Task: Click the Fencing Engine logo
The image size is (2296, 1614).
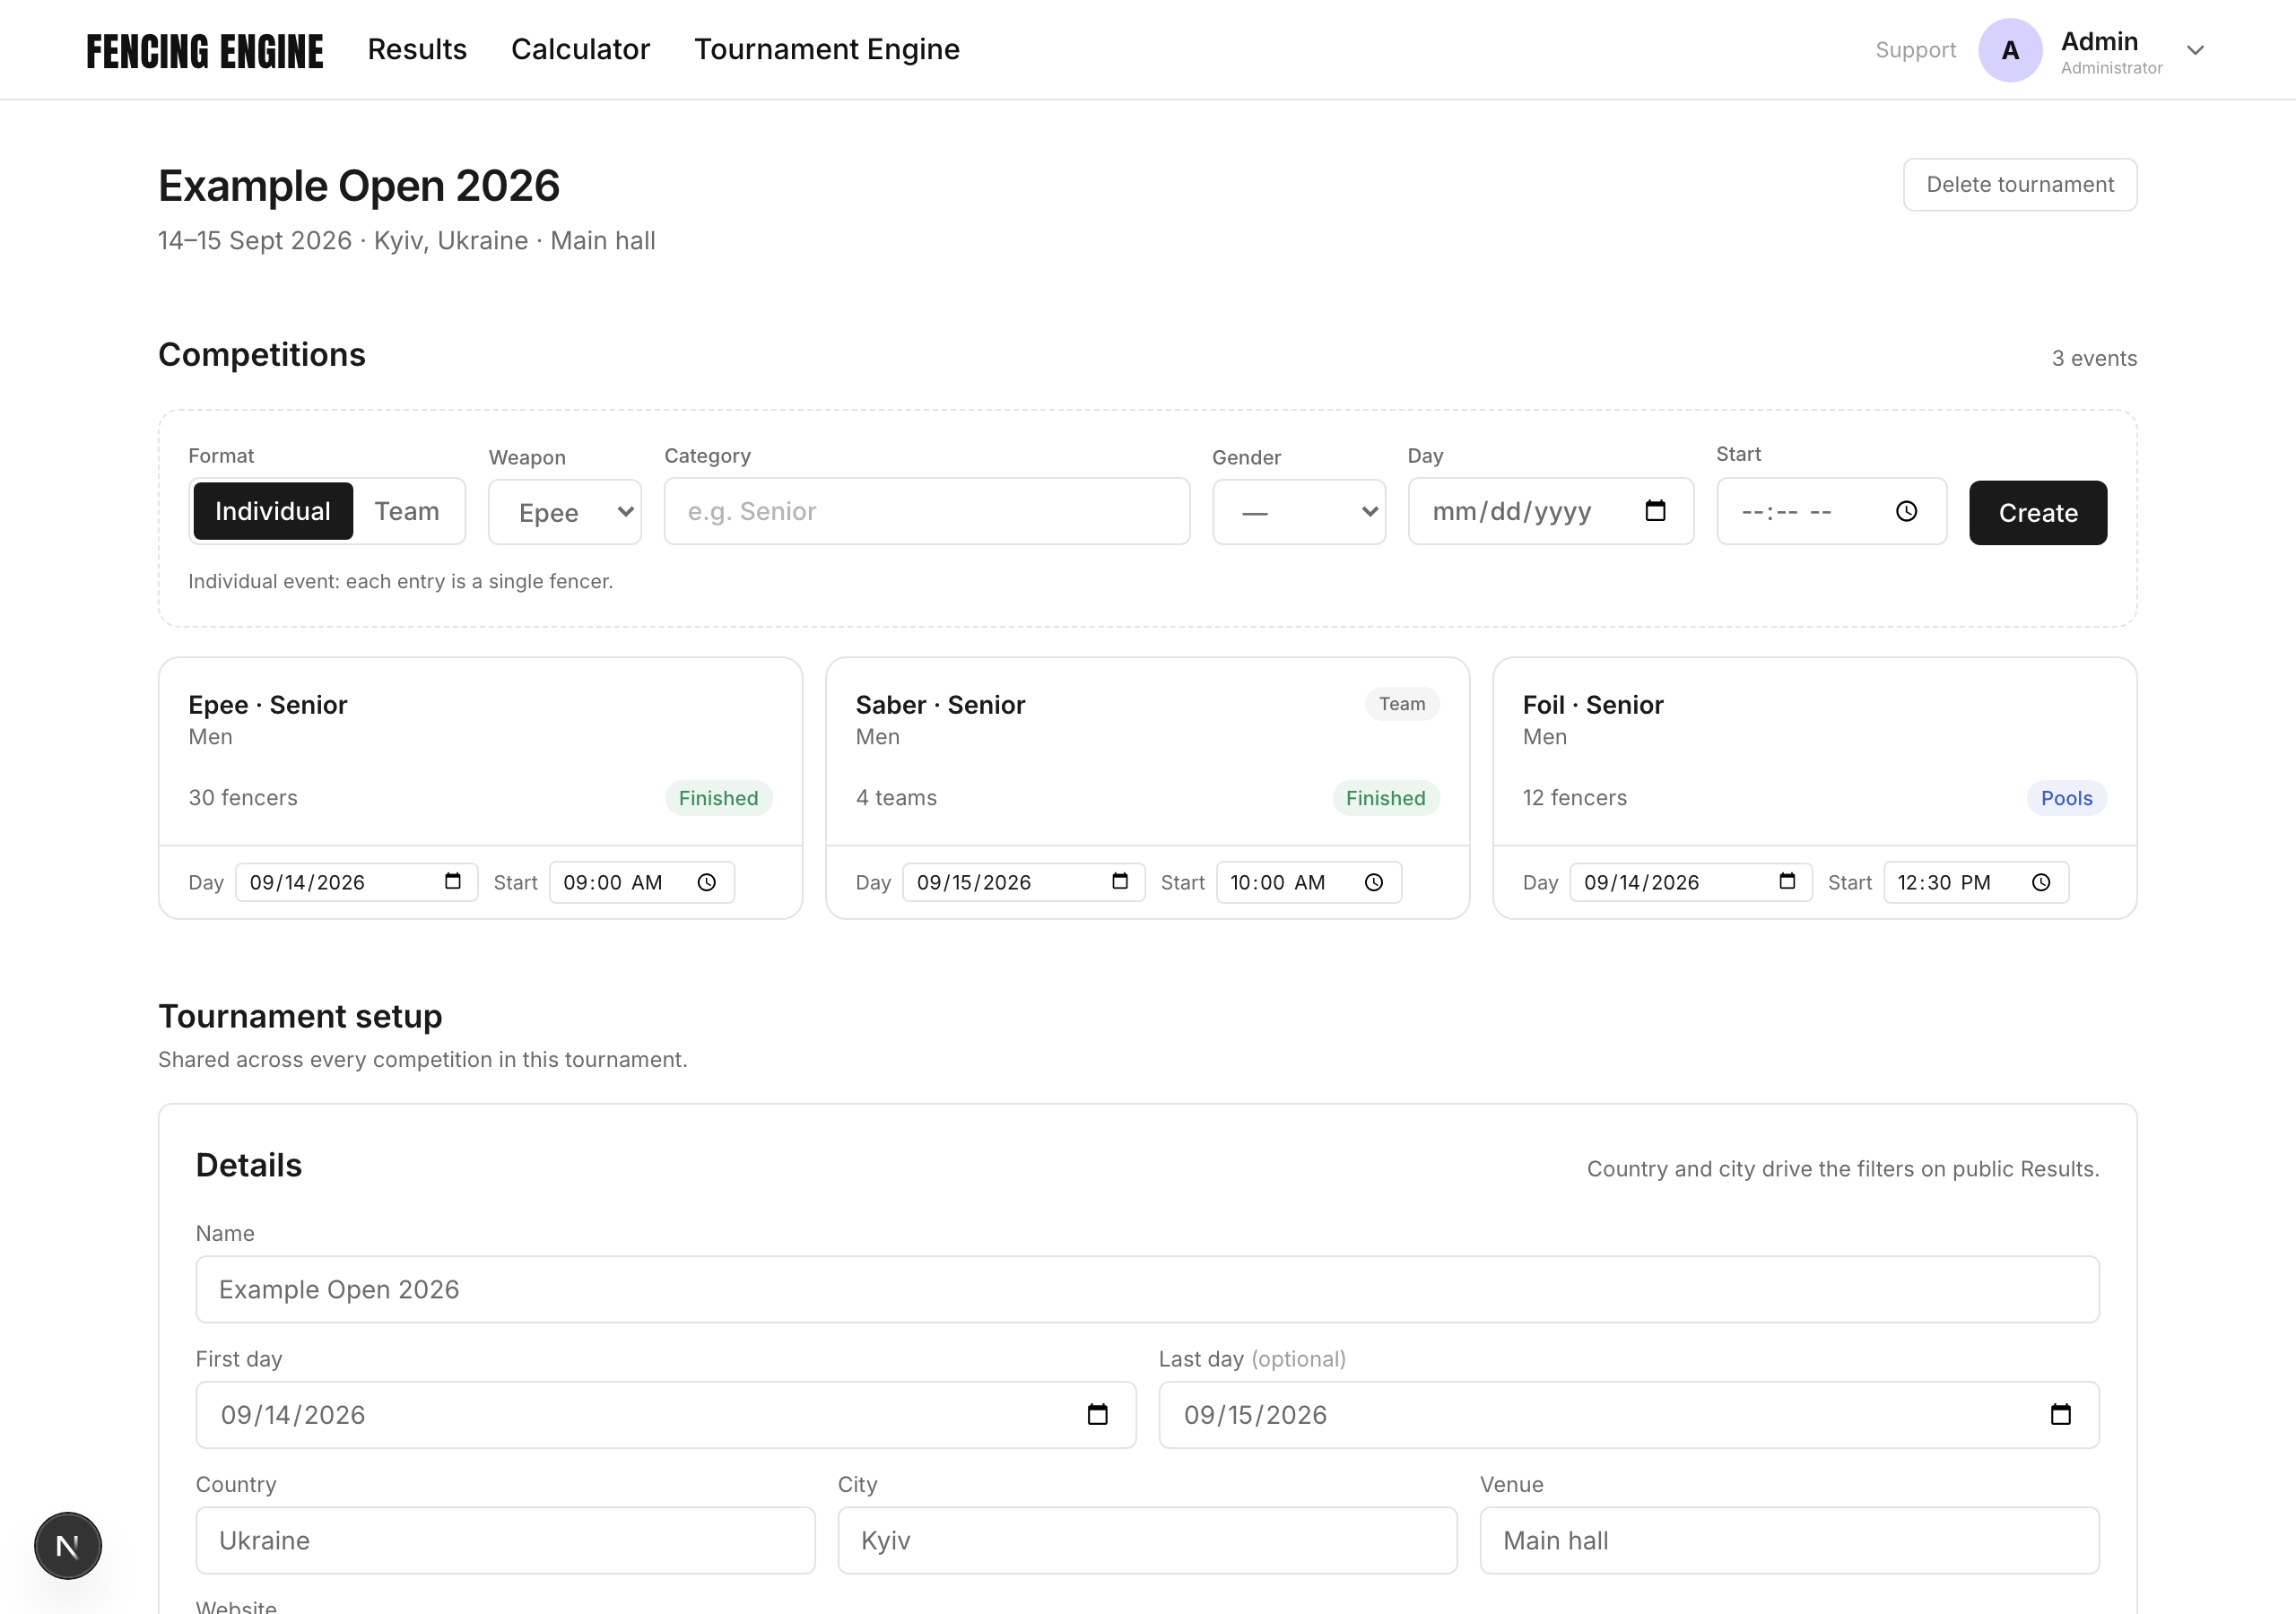Action: [205, 51]
